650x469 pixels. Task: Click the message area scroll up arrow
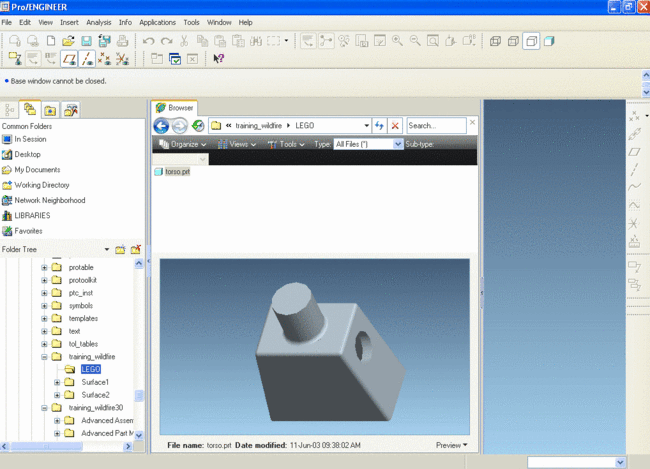click(x=646, y=75)
